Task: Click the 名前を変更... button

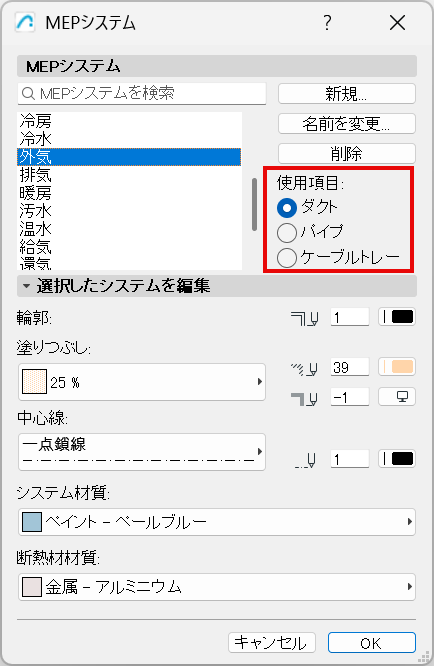Action: (x=347, y=124)
